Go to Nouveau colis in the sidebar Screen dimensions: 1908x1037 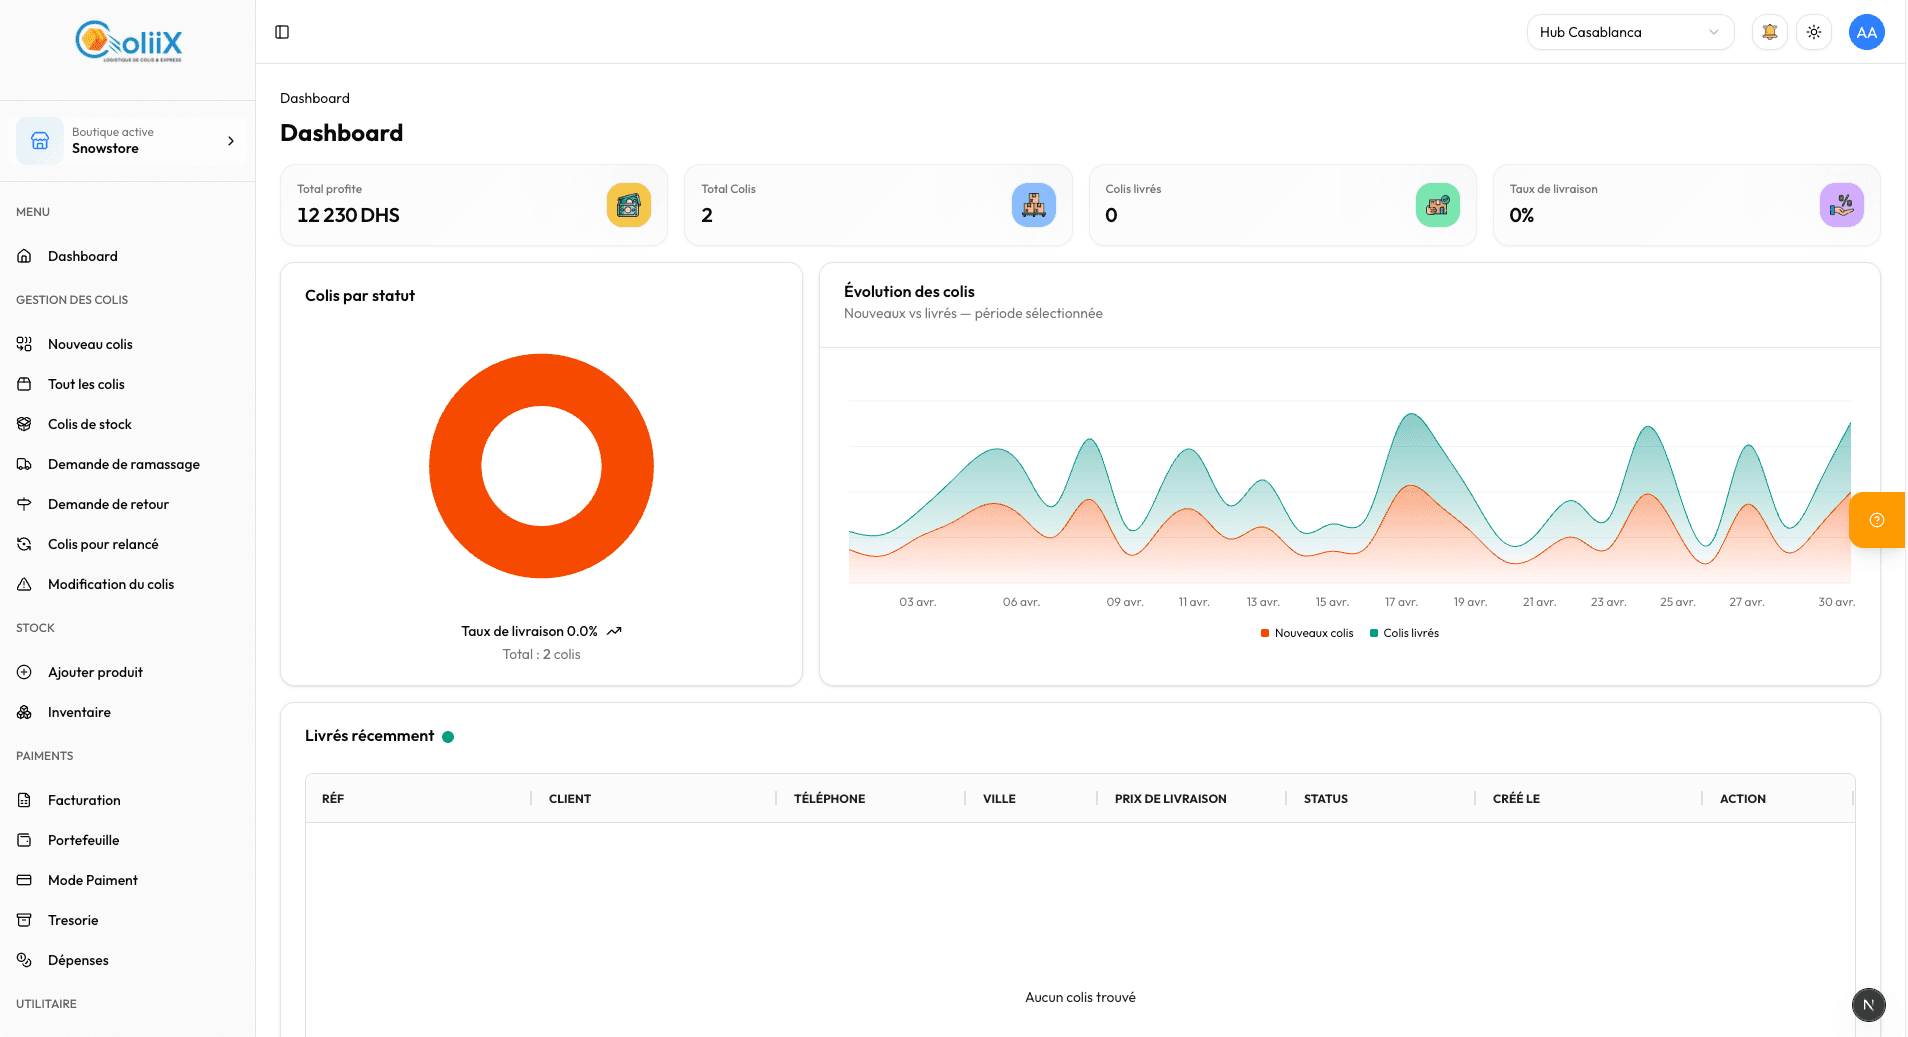[x=90, y=344]
